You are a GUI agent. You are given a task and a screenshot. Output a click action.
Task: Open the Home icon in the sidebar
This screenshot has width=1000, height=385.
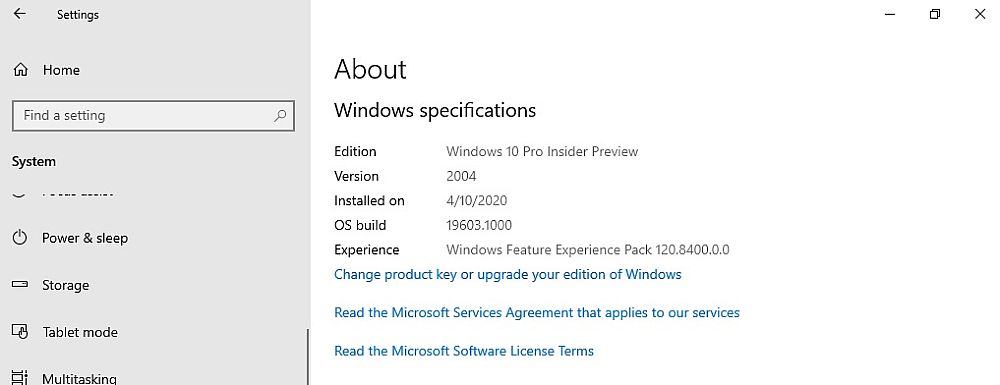(x=20, y=70)
